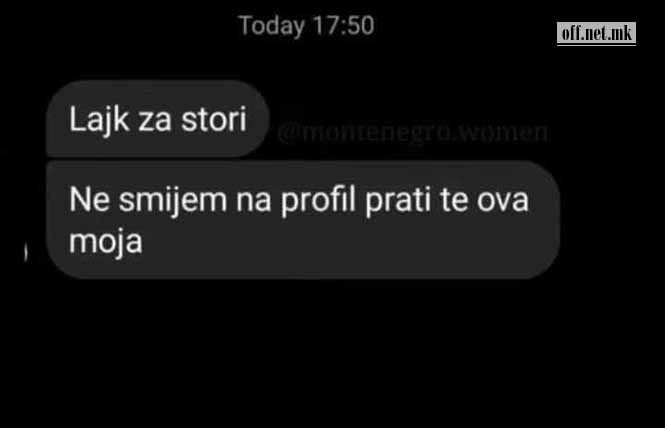Click the word "na" in second message
The width and height of the screenshot is (665, 428).
(x=254, y=202)
